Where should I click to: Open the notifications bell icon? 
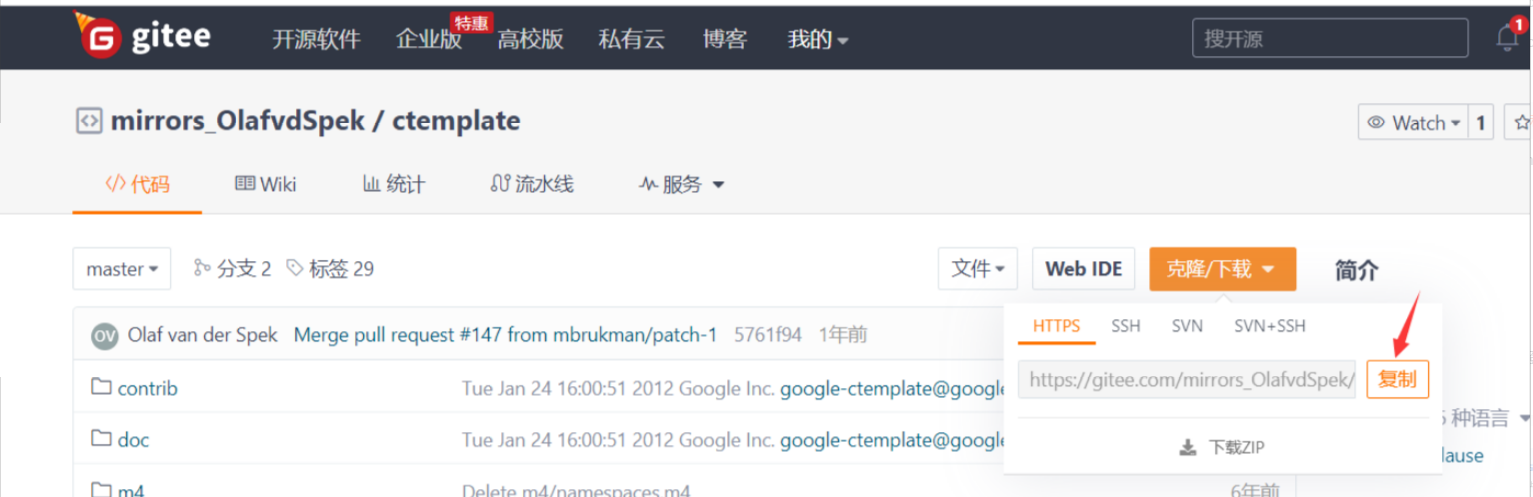(1507, 38)
